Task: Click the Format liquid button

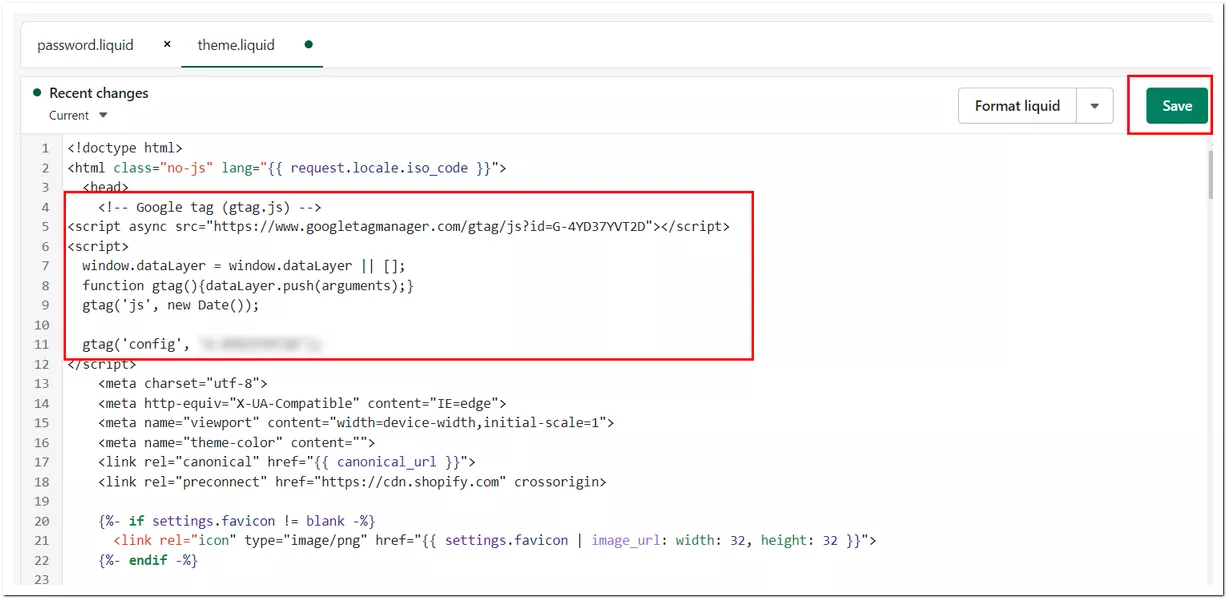Action: pyautogui.click(x=1017, y=105)
